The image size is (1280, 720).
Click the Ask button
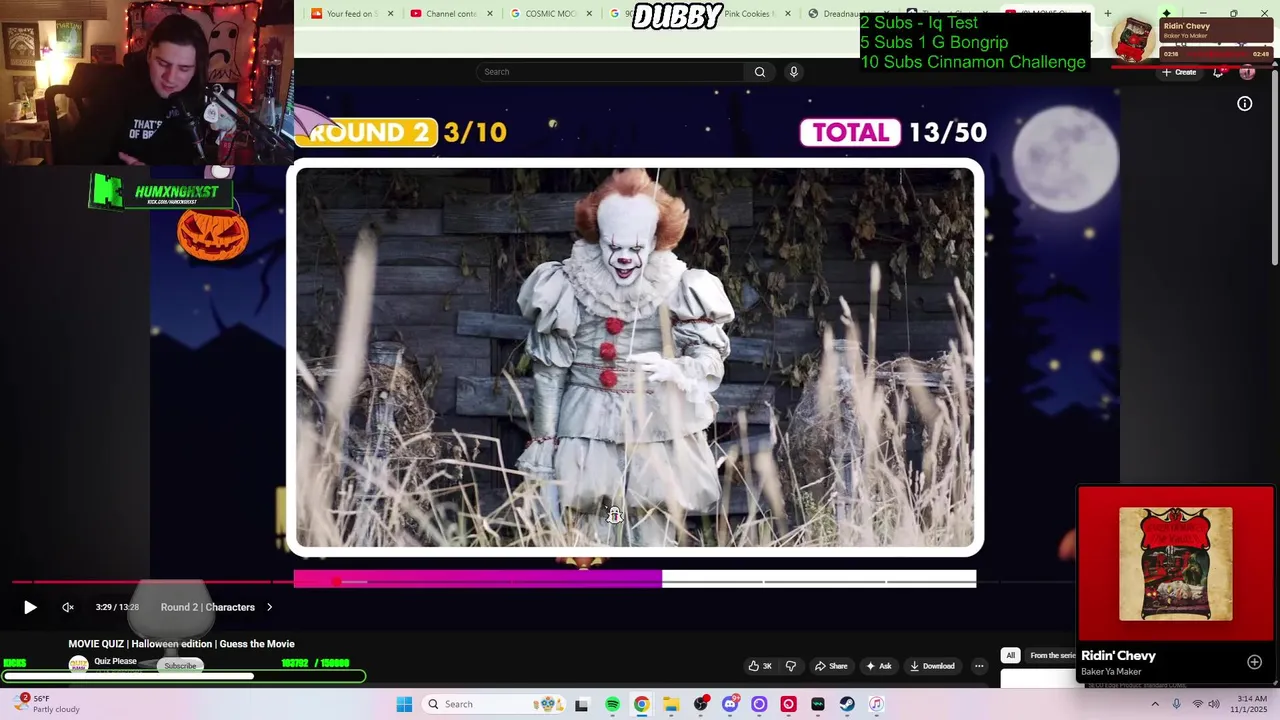pyautogui.click(x=879, y=666)
